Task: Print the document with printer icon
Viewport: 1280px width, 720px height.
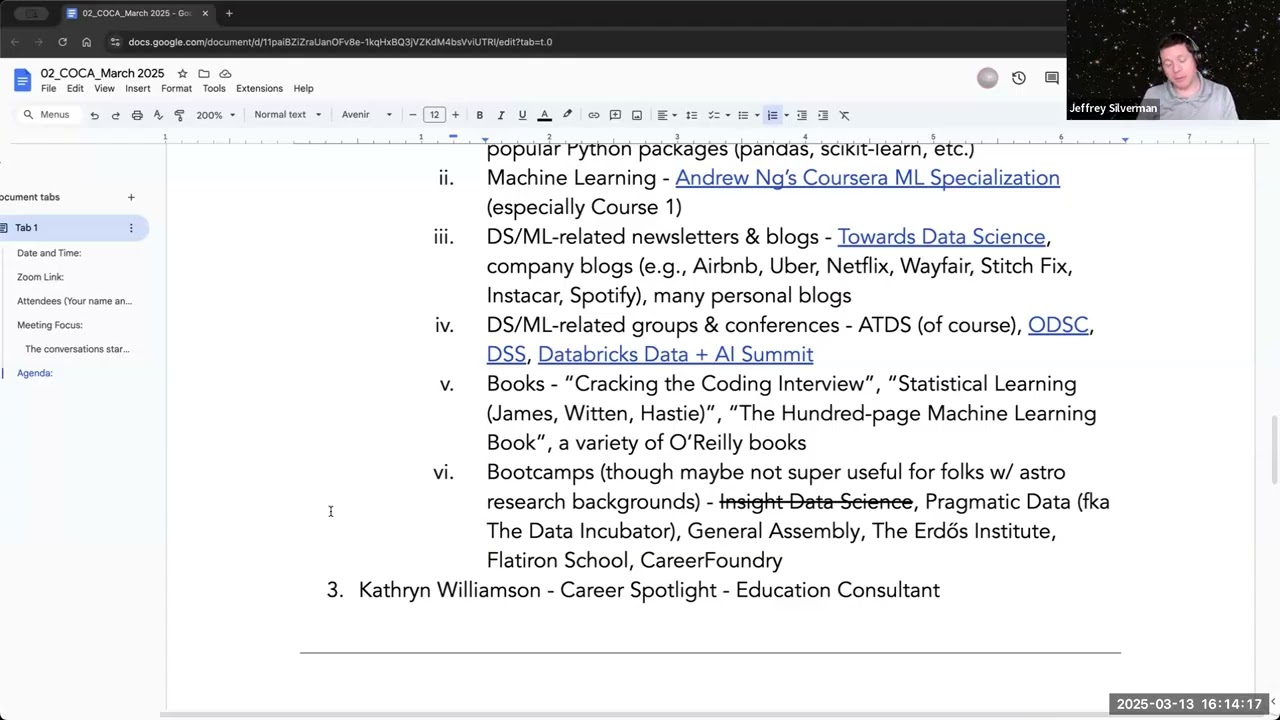Action: (137, 115)
